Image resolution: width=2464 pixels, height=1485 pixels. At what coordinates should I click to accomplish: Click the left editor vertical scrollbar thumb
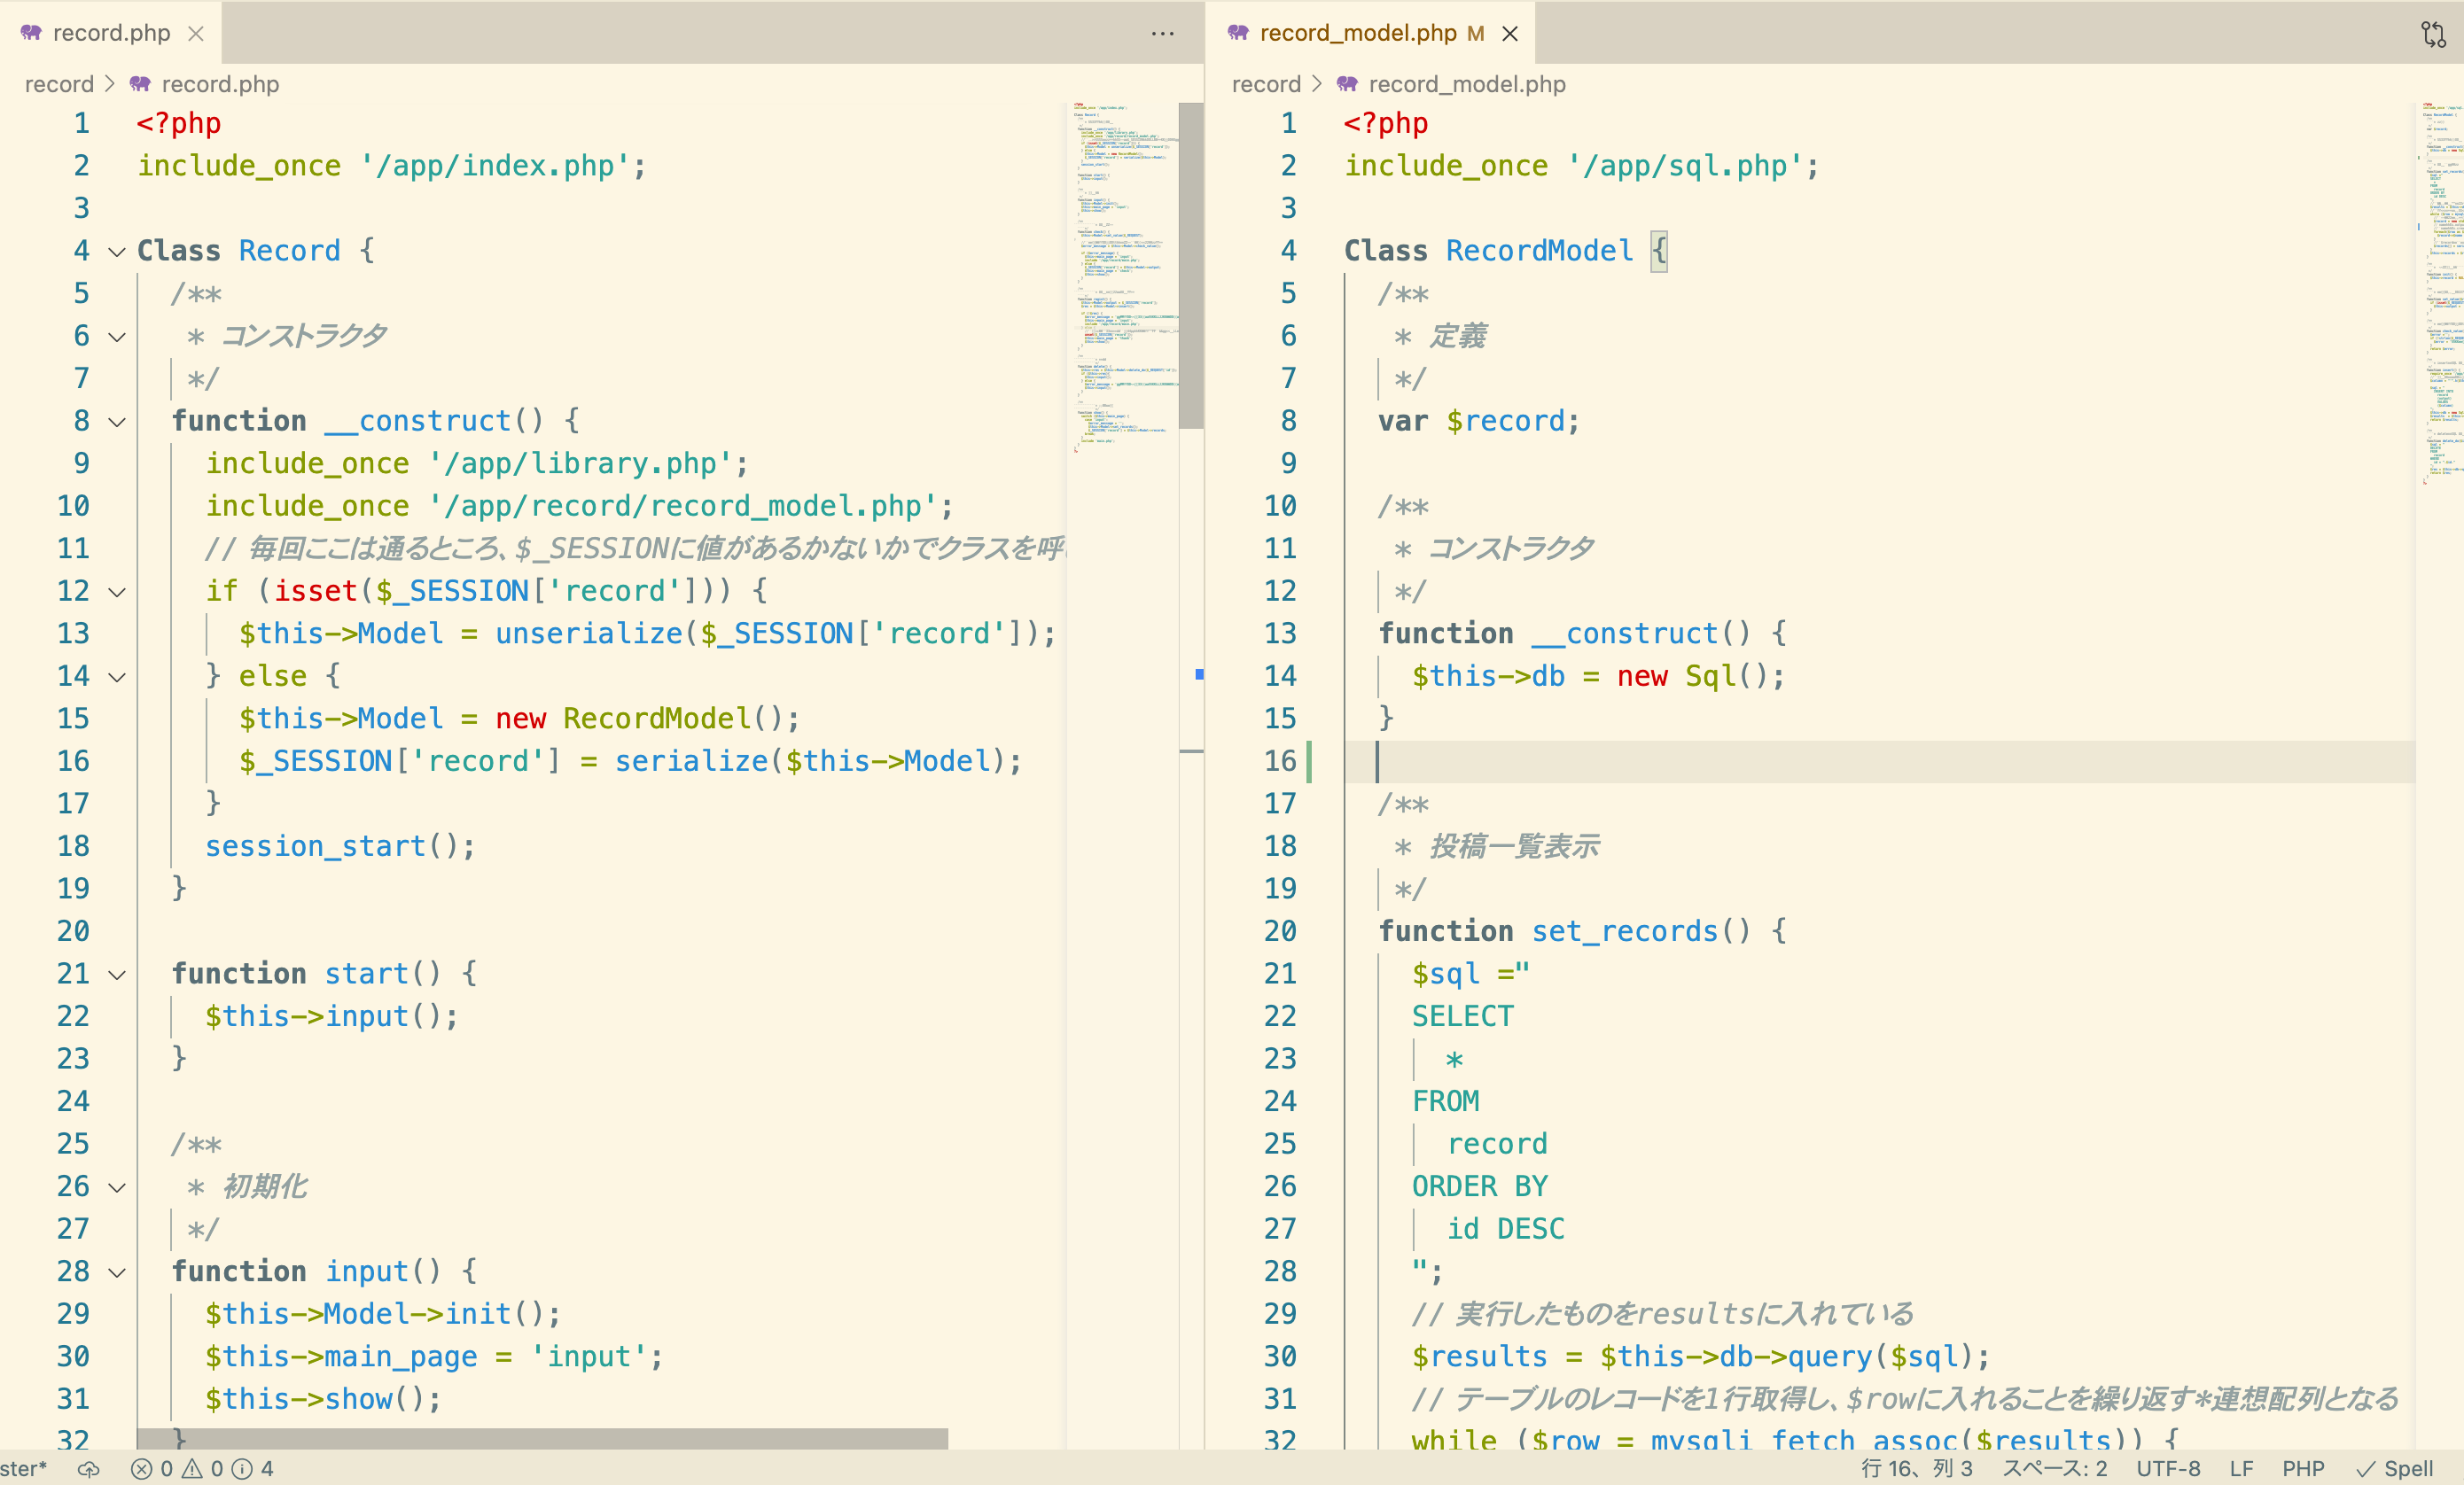1190,265
